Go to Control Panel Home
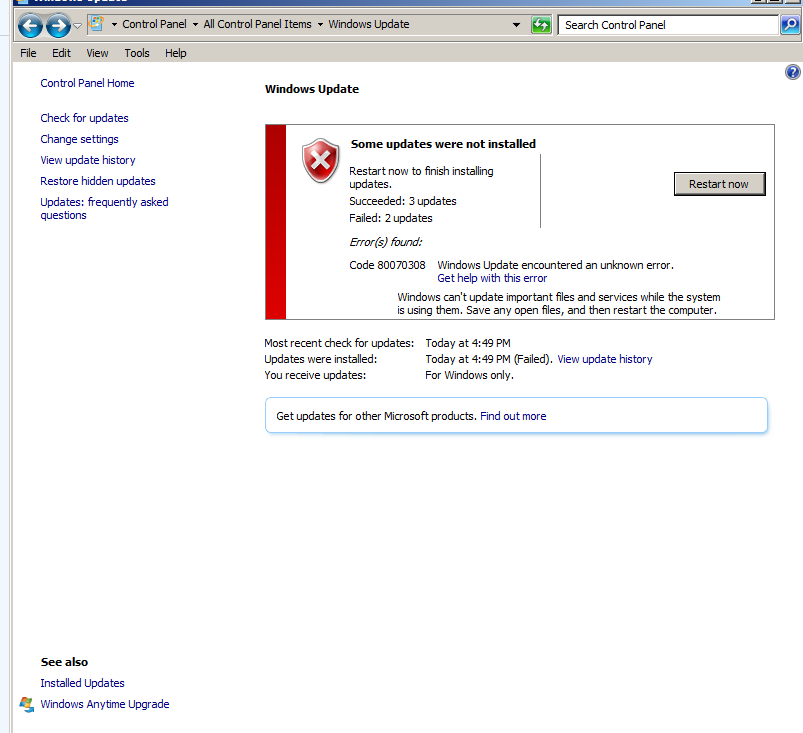This screenshot has width=803, height=733. pyautogui.click(x=87, y=83)
